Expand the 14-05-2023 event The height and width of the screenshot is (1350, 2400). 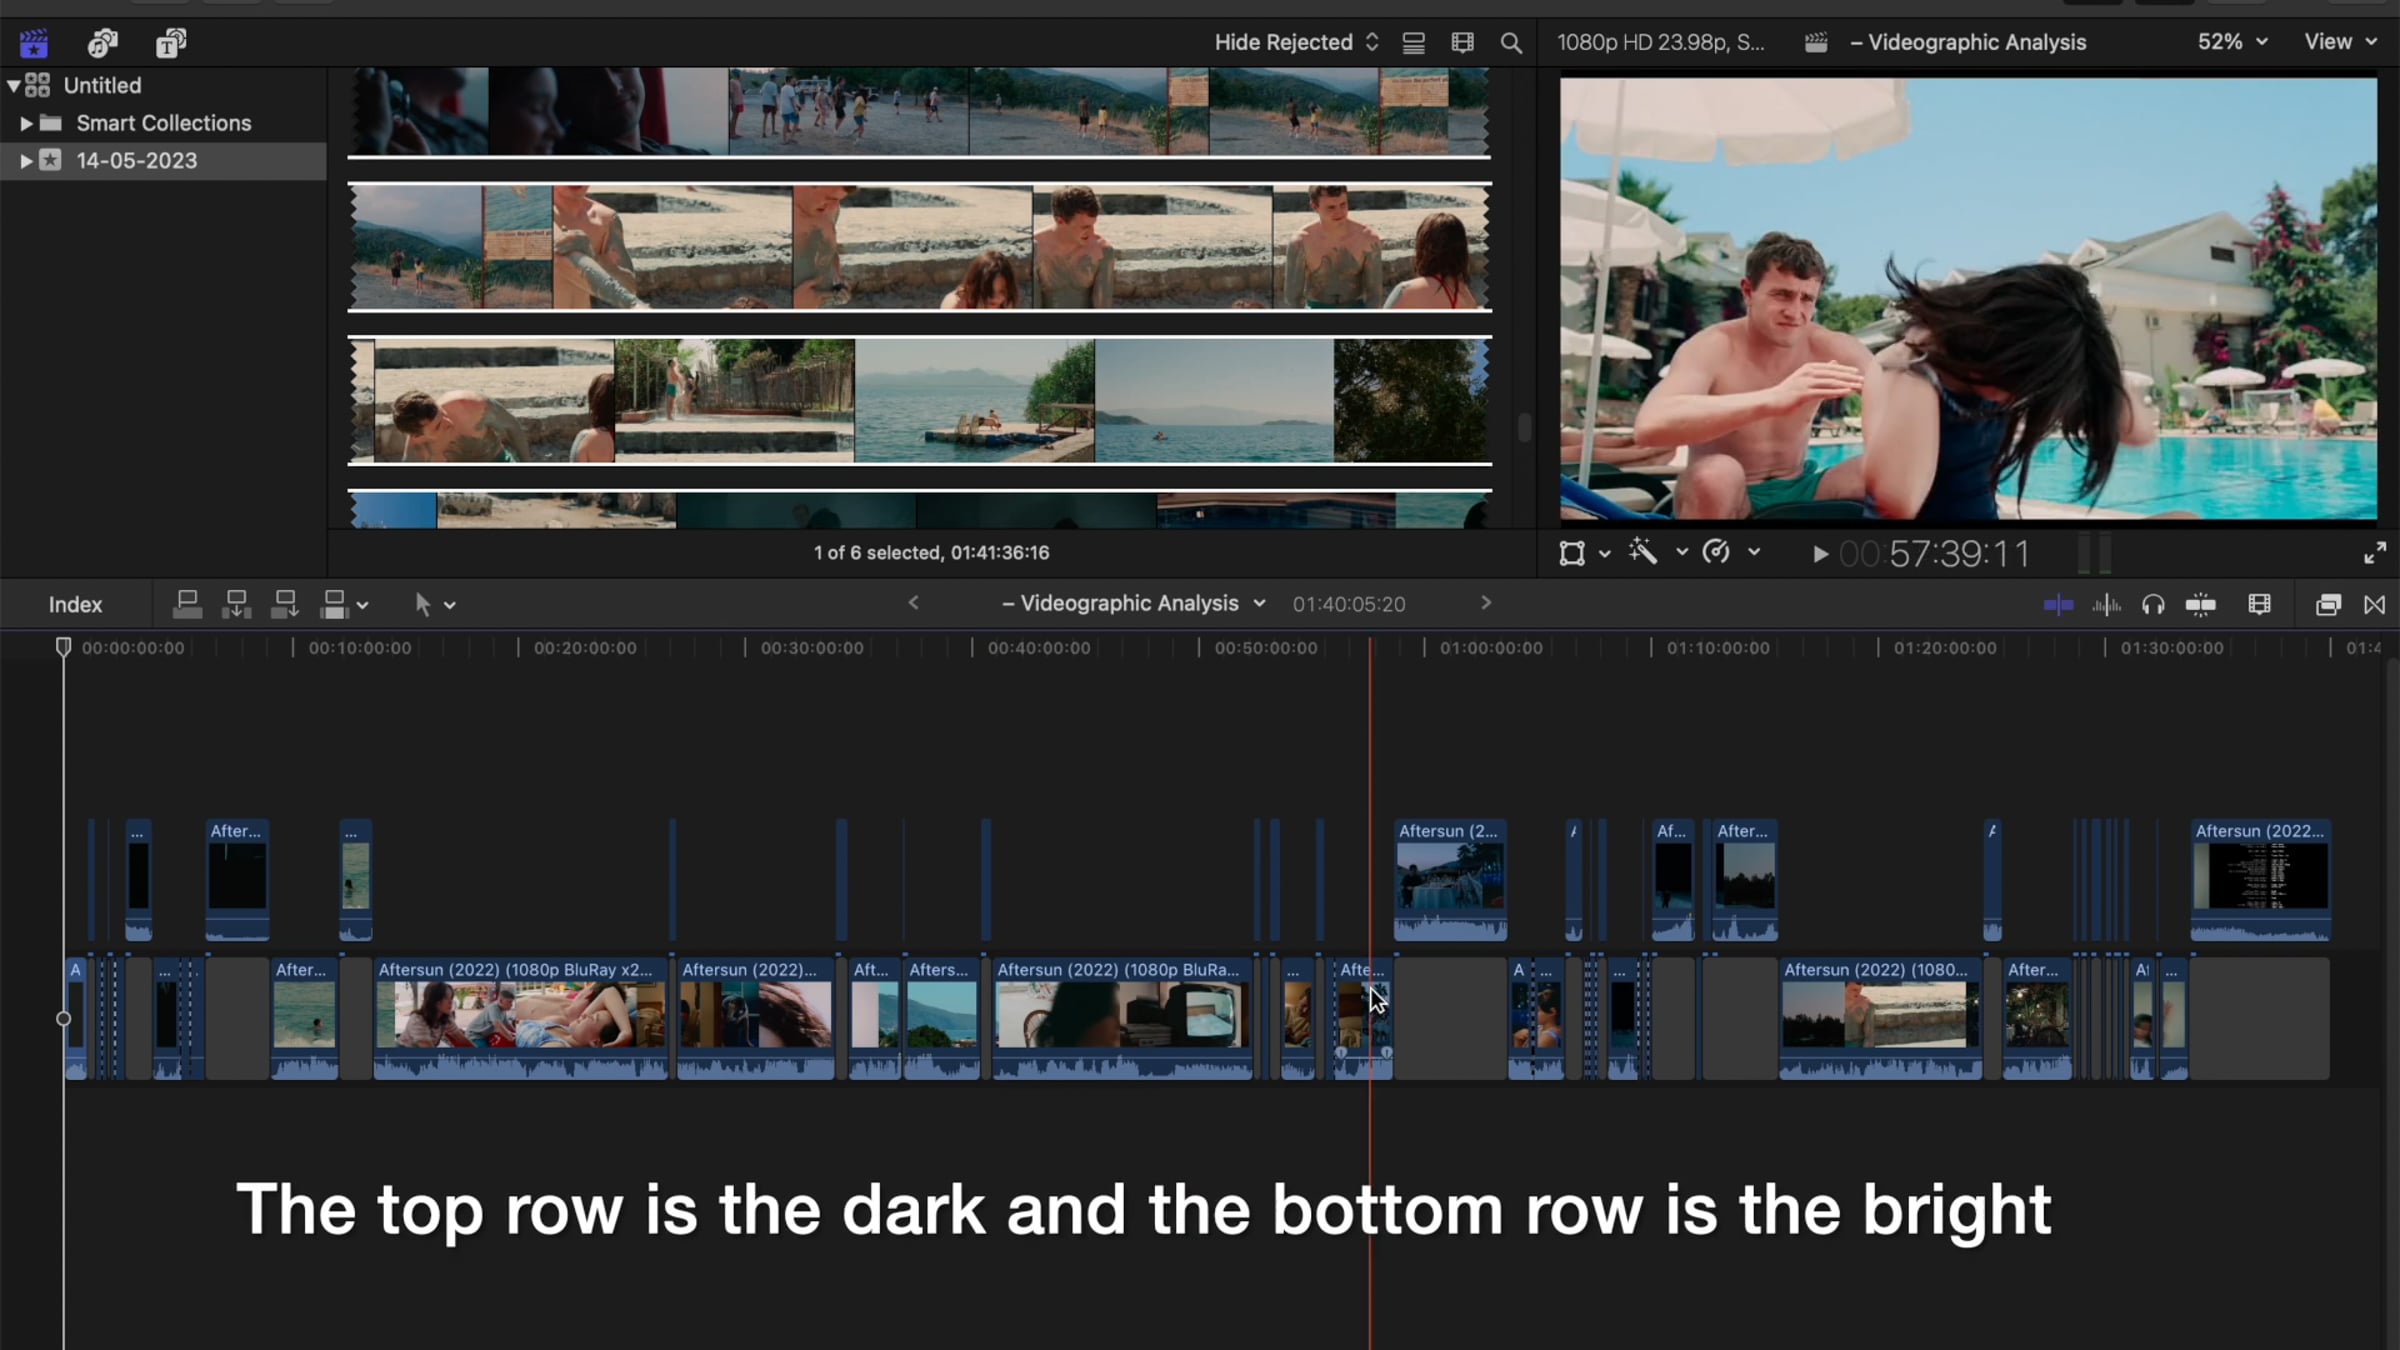(x=26, y=160)
